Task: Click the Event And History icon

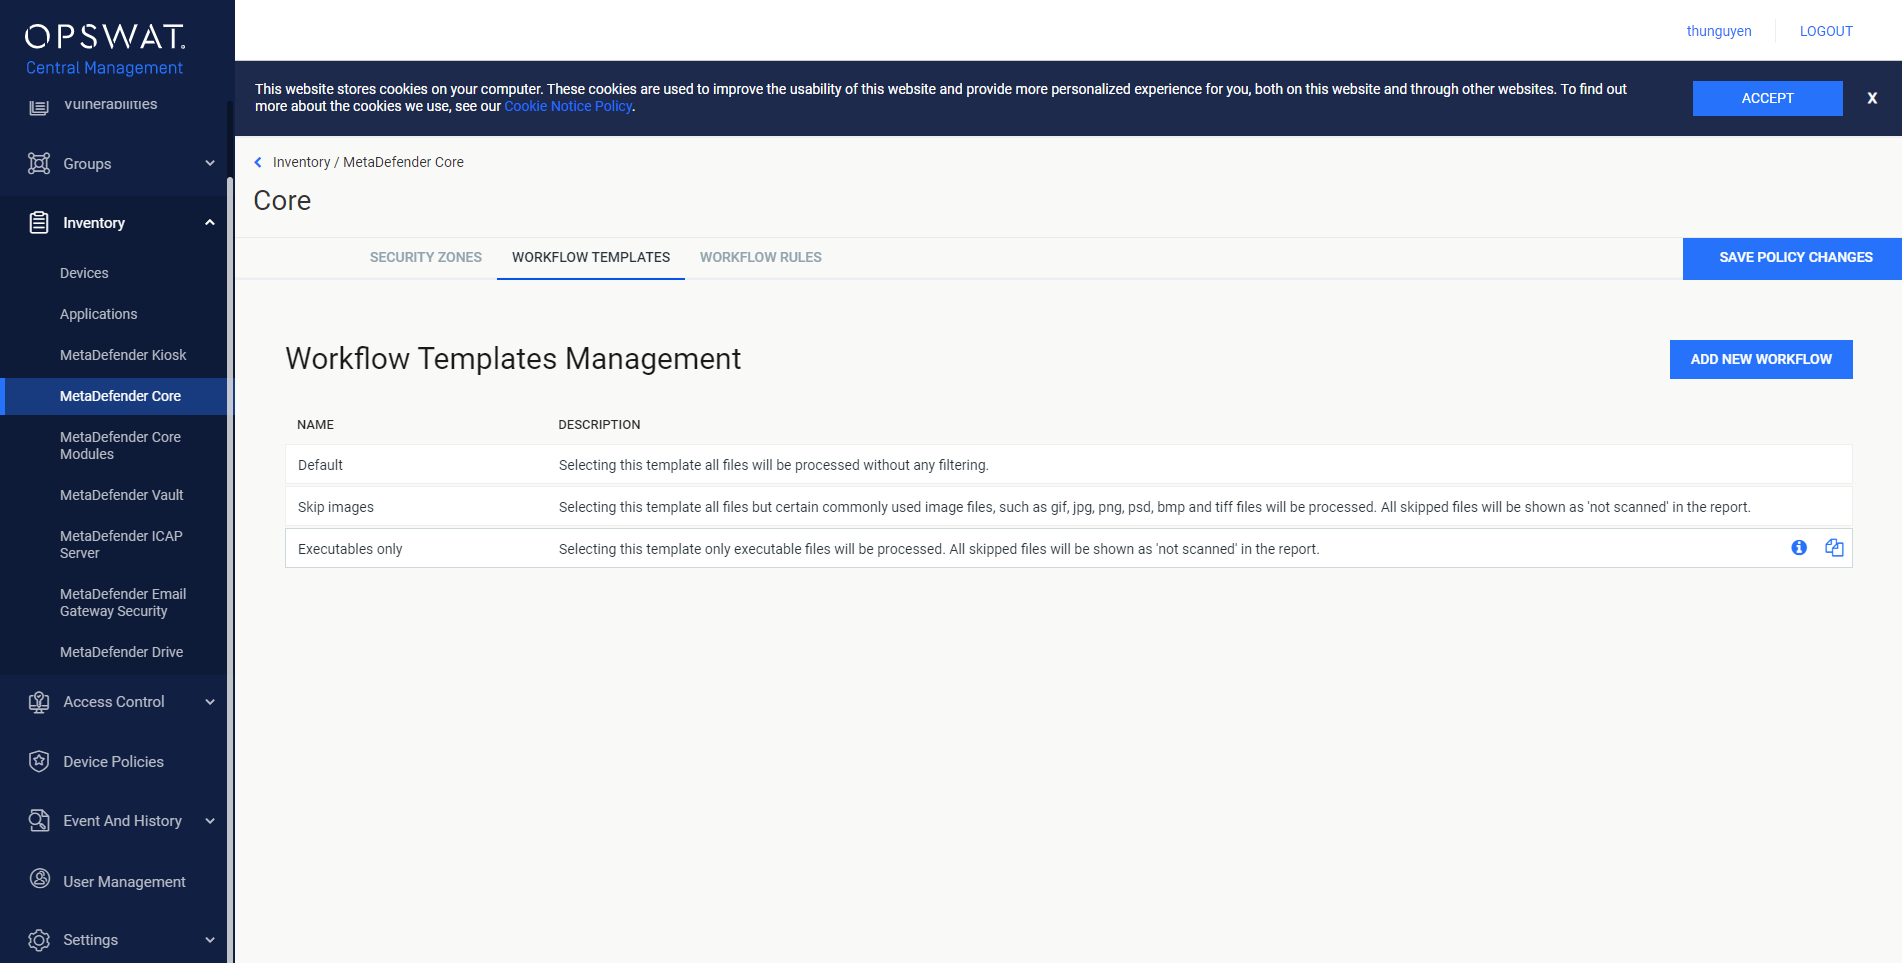Action: pyautogui.click(x=39, y=821)
